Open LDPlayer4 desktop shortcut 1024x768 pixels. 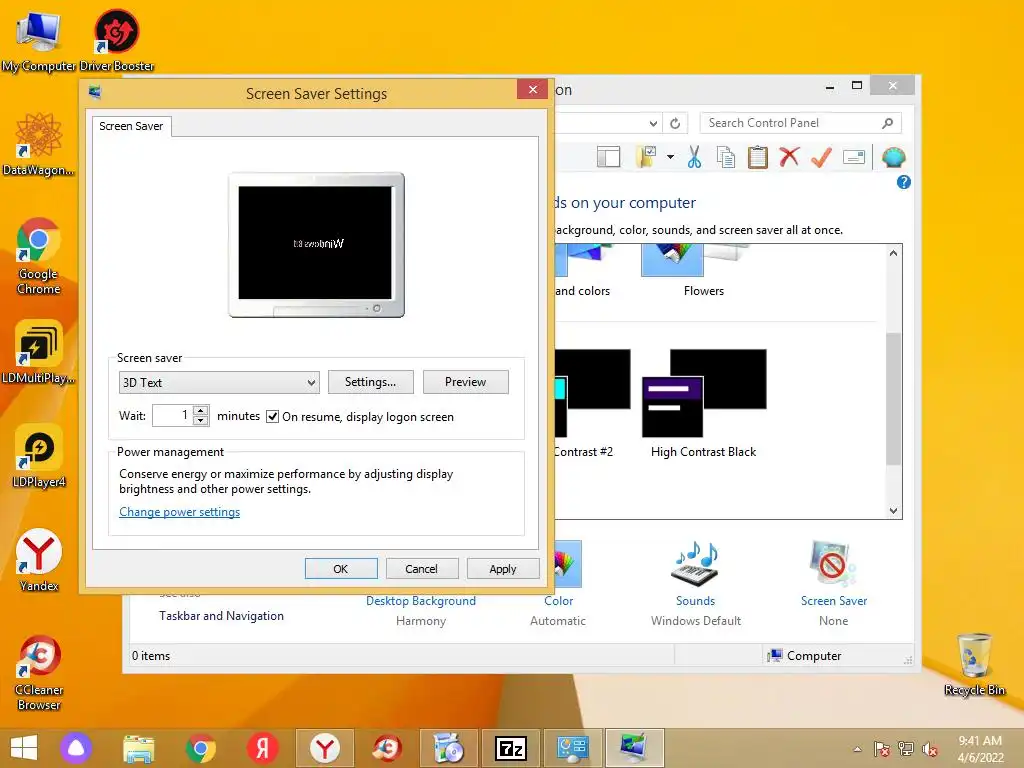pyautogui.click(x=39, y=456)
